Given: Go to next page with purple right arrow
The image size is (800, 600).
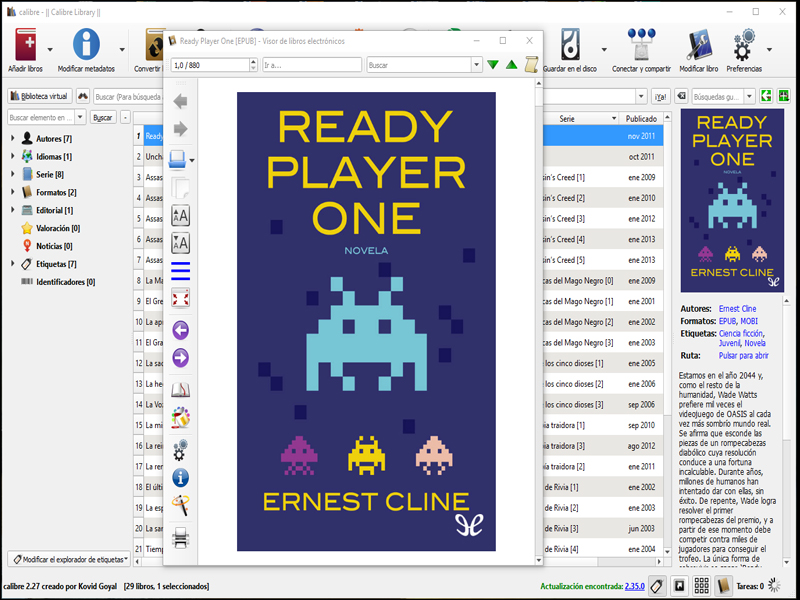Looking at the screenshot, I should coord(181,358).
